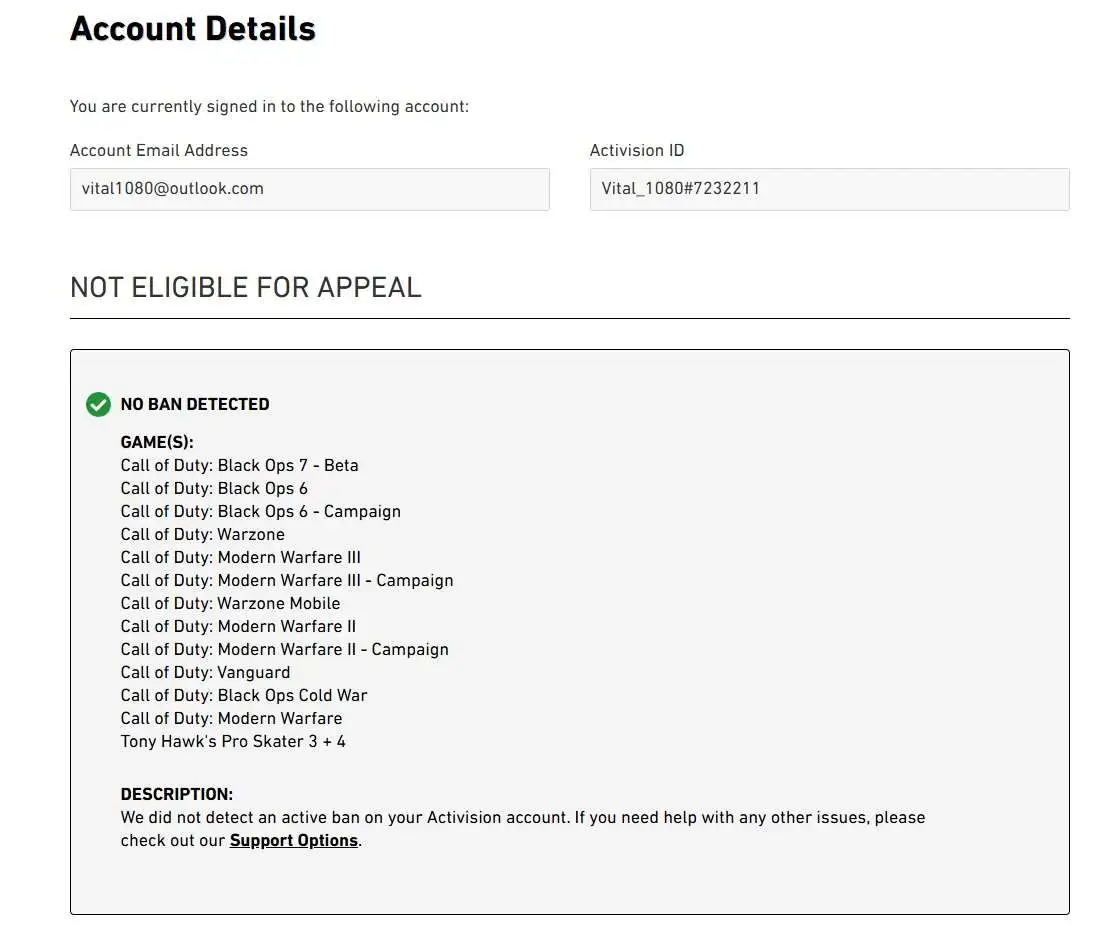Viewport: 1105px width, 926px height.
Task: Click Call of Duty: Black Ops 6 - Campaign
Action: 260,511
